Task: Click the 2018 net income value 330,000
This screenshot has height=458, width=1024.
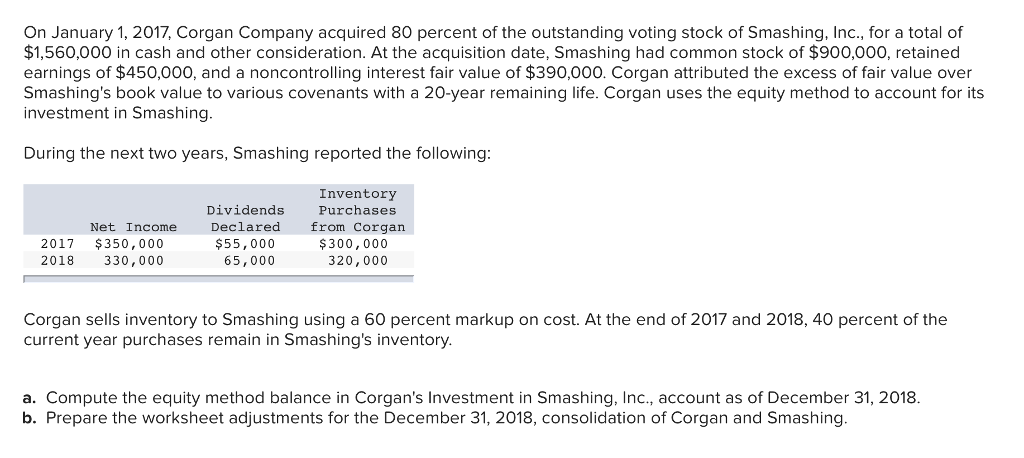Action: pyautogui.click(x=133, y=260)
